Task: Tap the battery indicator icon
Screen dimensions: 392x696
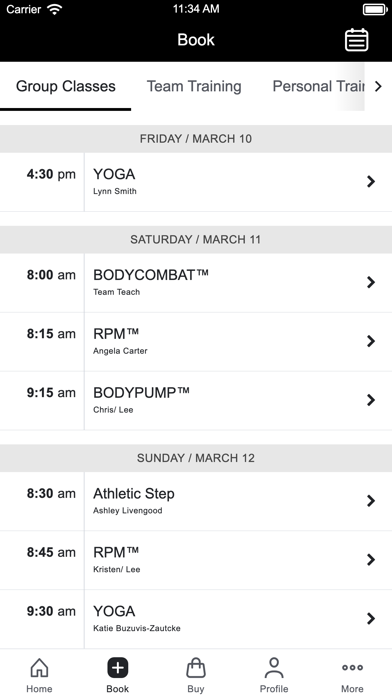Action: click(x=375, y=9)
